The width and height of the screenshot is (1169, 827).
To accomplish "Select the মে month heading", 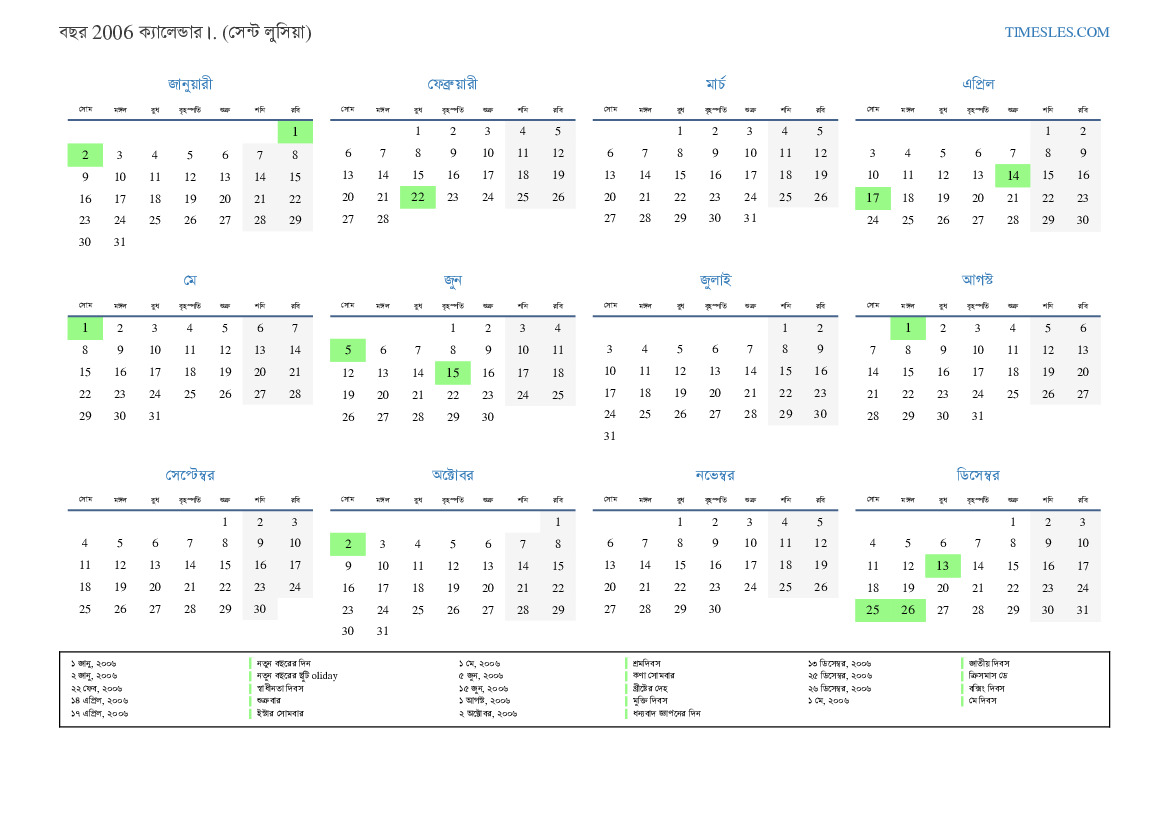I will click(190, 280).
